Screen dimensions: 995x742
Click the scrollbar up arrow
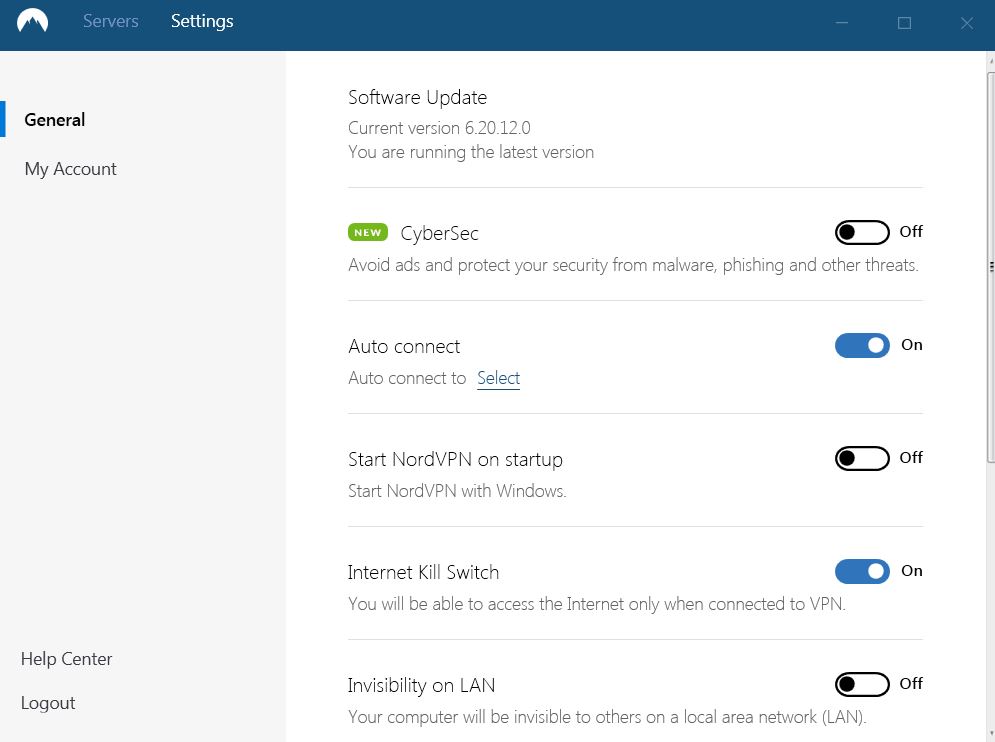[991, 62]
